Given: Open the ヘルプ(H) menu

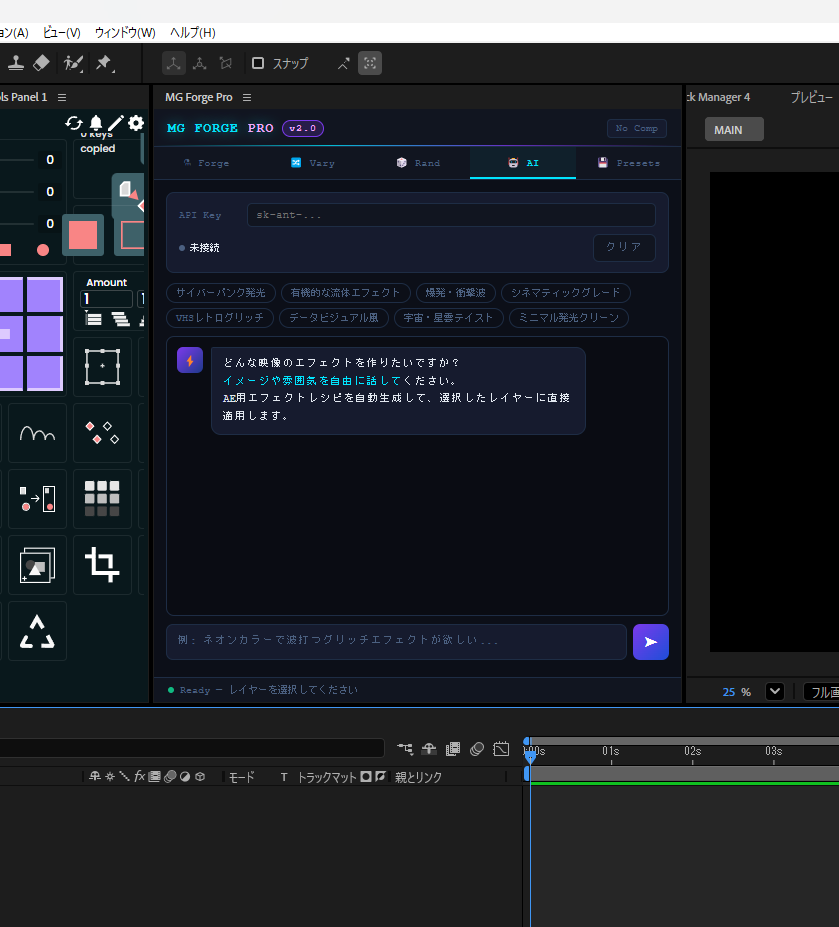Looking at the screenshot, I should click(x=193, y=33).
